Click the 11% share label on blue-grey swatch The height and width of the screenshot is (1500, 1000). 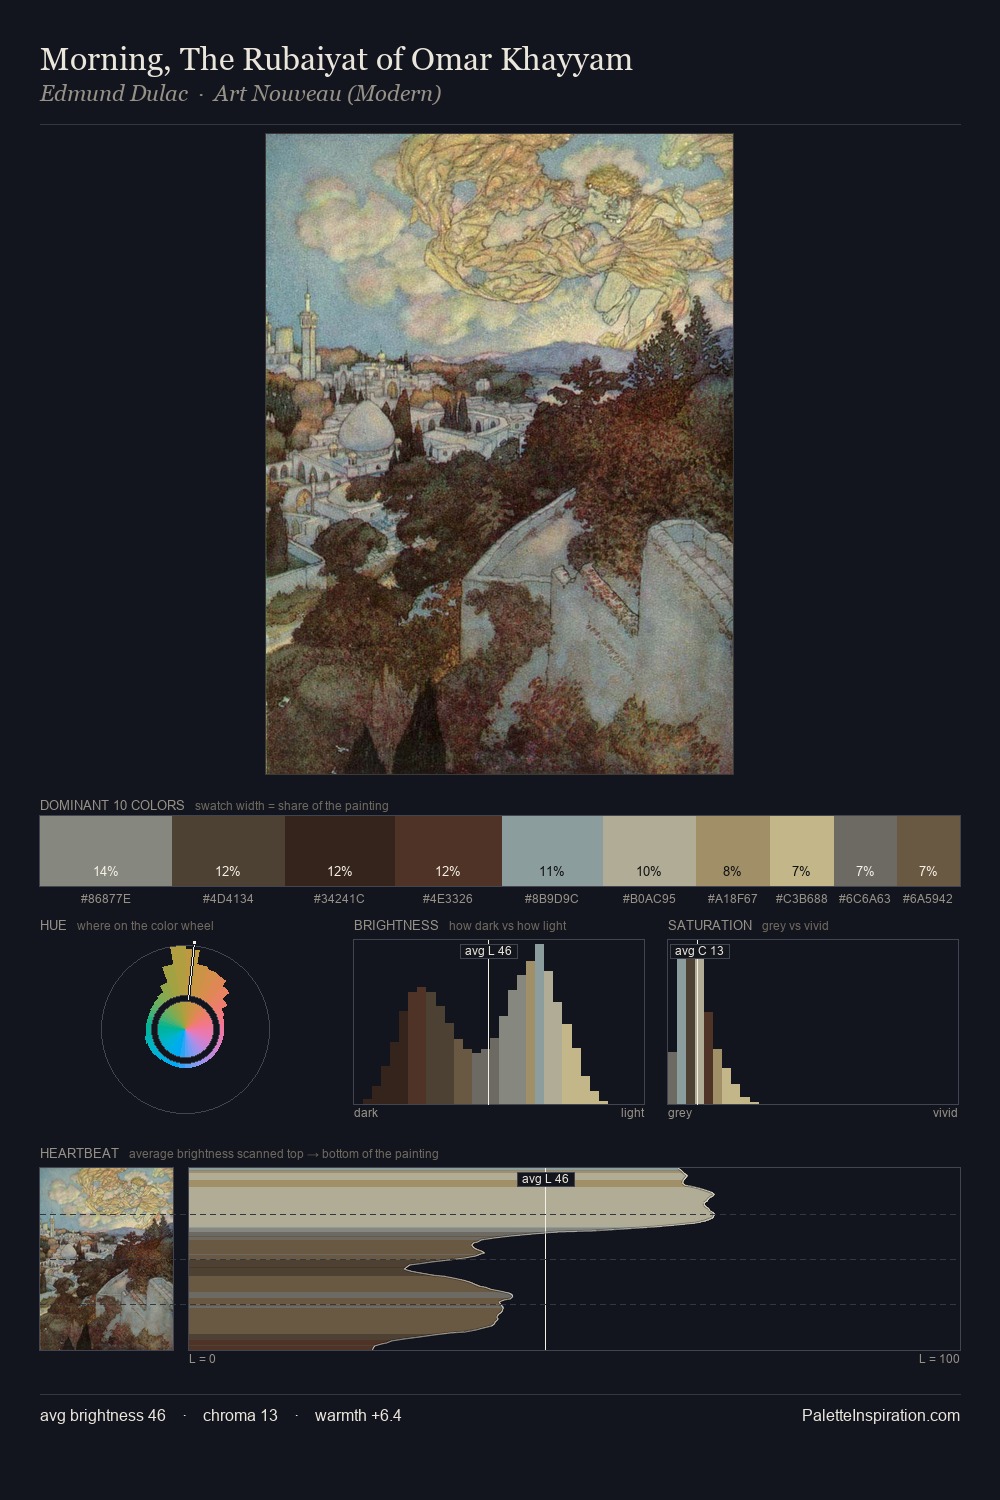tap(552, 871)
